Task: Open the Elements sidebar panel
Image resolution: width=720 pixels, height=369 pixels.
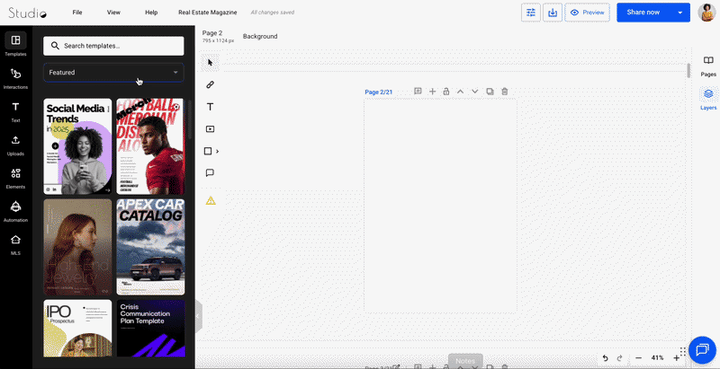Action: click(x=16, y=178)
